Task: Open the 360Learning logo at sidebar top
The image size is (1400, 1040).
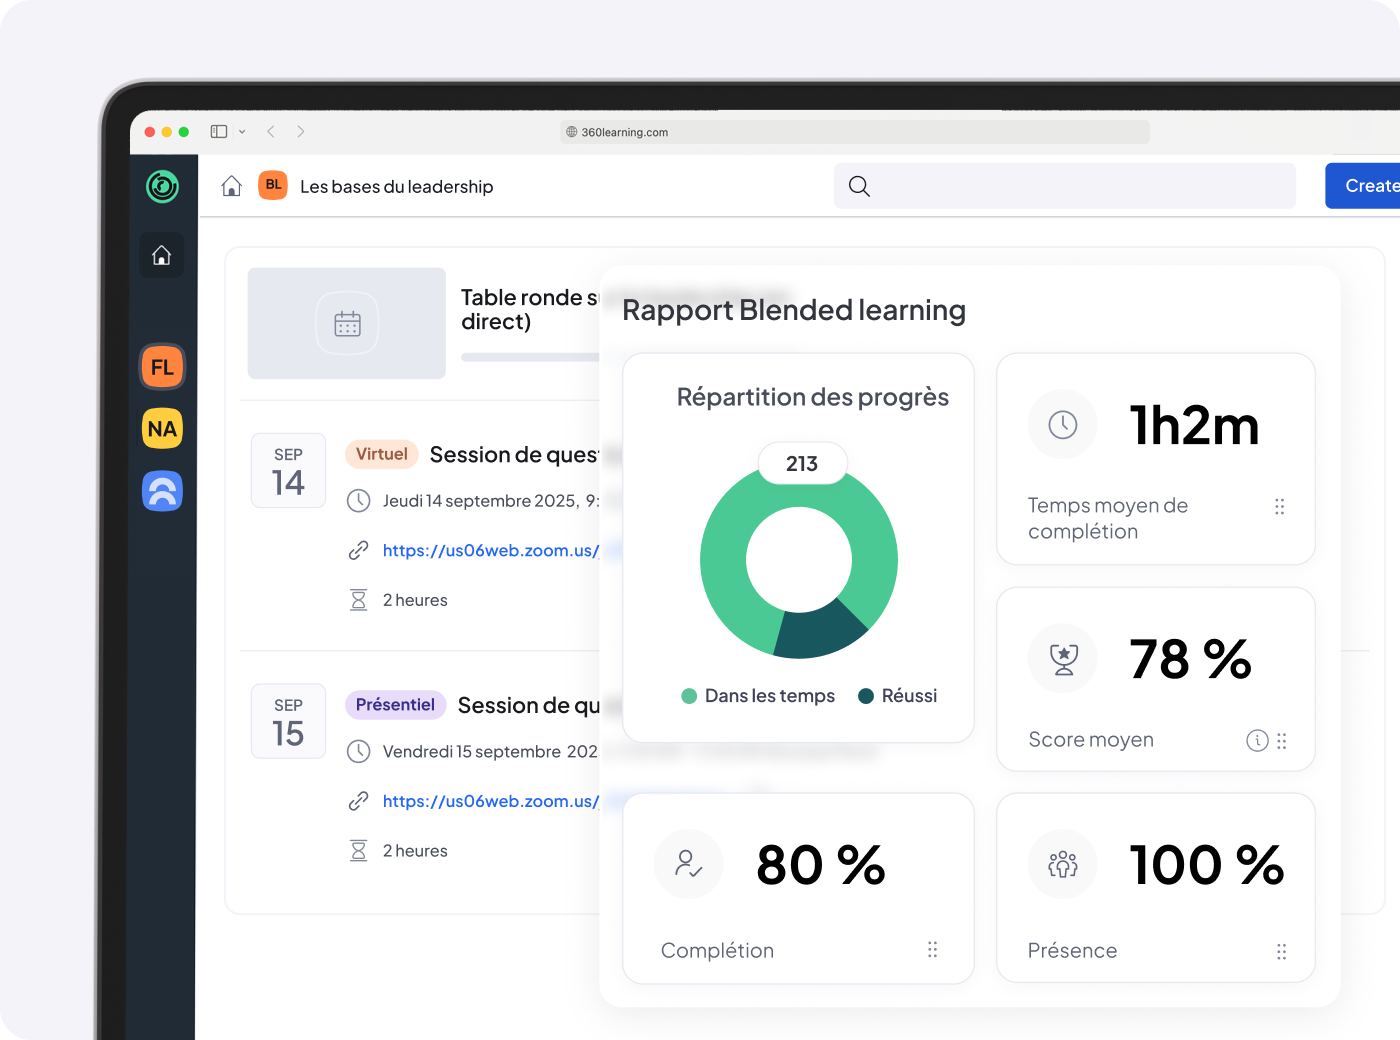Action: click(161, 186)
